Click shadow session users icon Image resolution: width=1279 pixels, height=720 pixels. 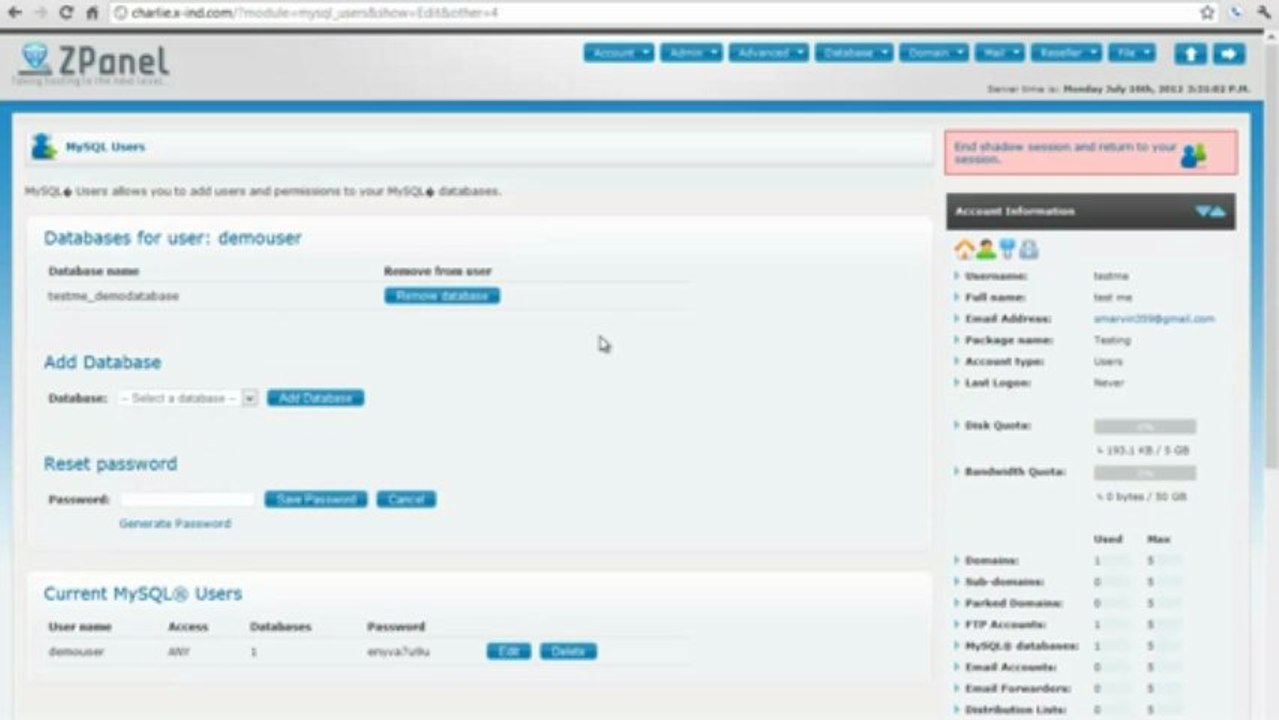tap(1194, 155)
